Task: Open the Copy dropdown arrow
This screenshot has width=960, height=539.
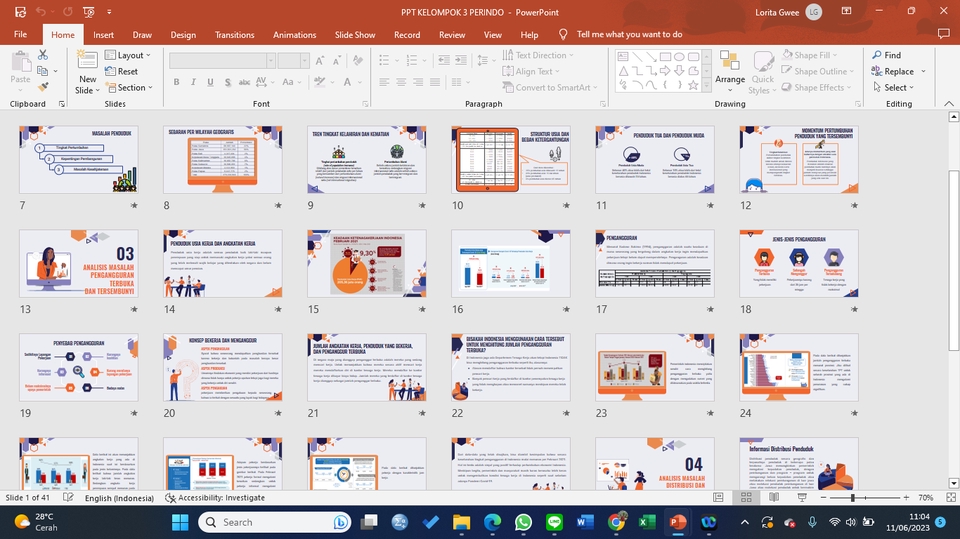Action: (56, 72)
